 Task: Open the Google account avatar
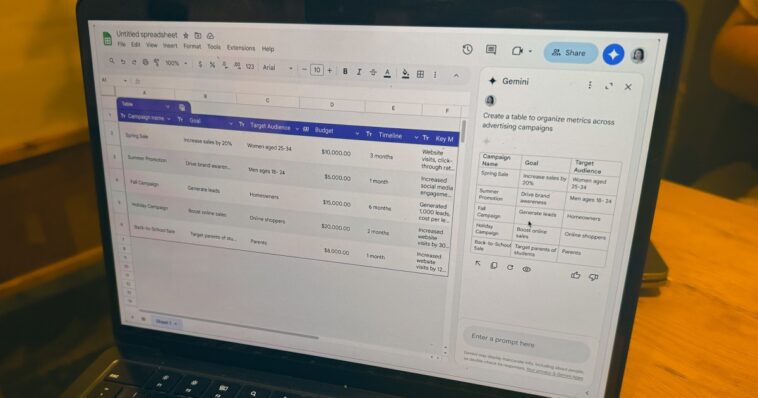click(639, 56)
